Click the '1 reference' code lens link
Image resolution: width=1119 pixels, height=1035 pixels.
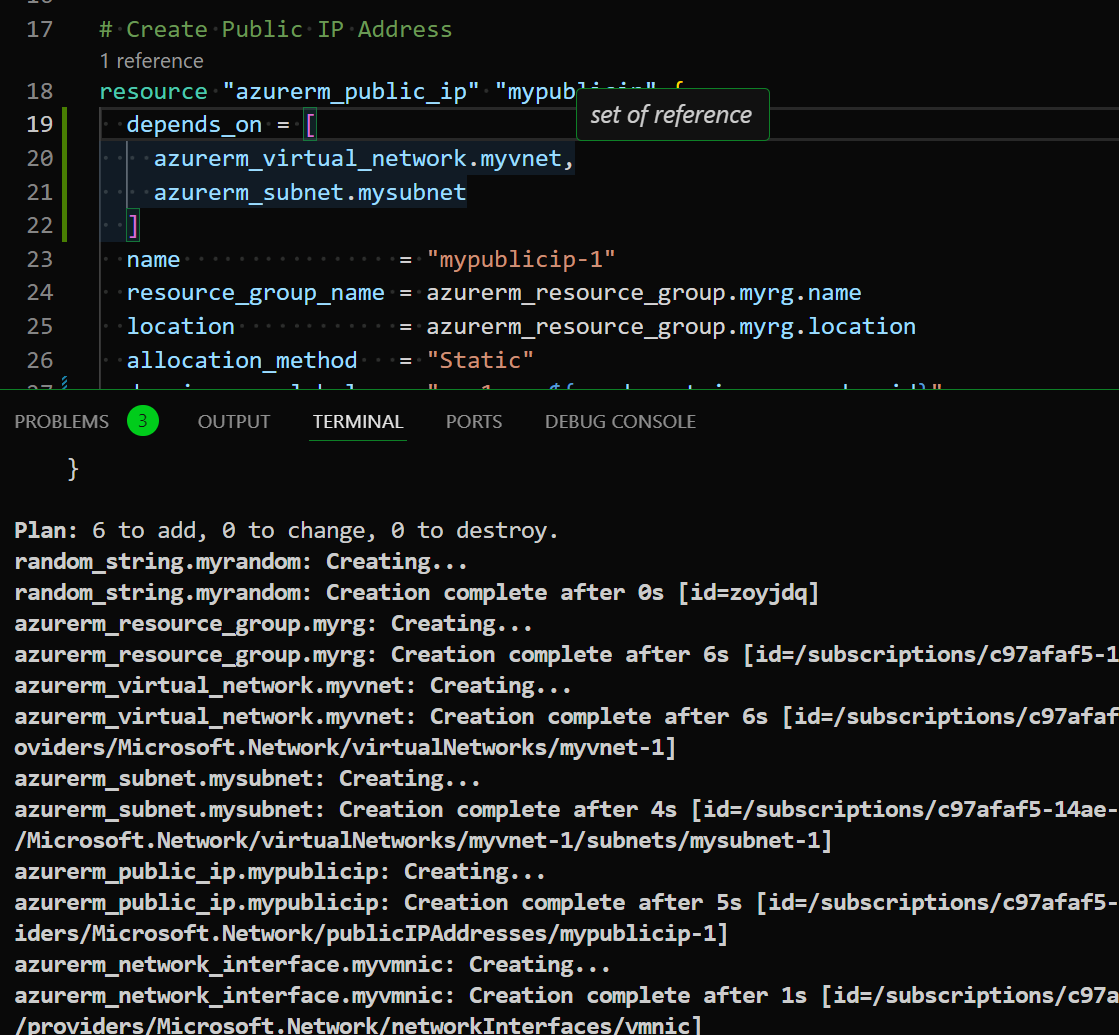[x=152, y=61]
